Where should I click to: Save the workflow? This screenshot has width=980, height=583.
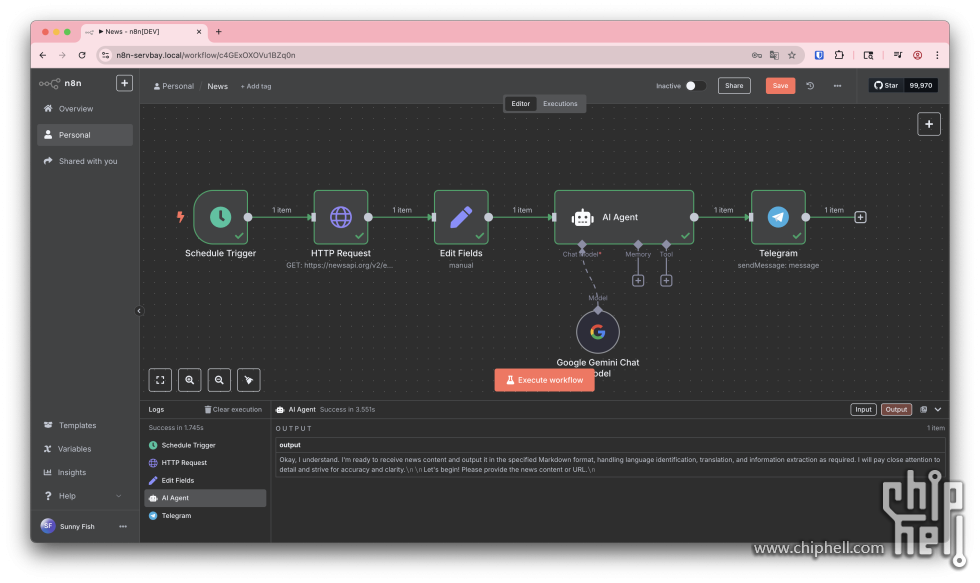780,86
